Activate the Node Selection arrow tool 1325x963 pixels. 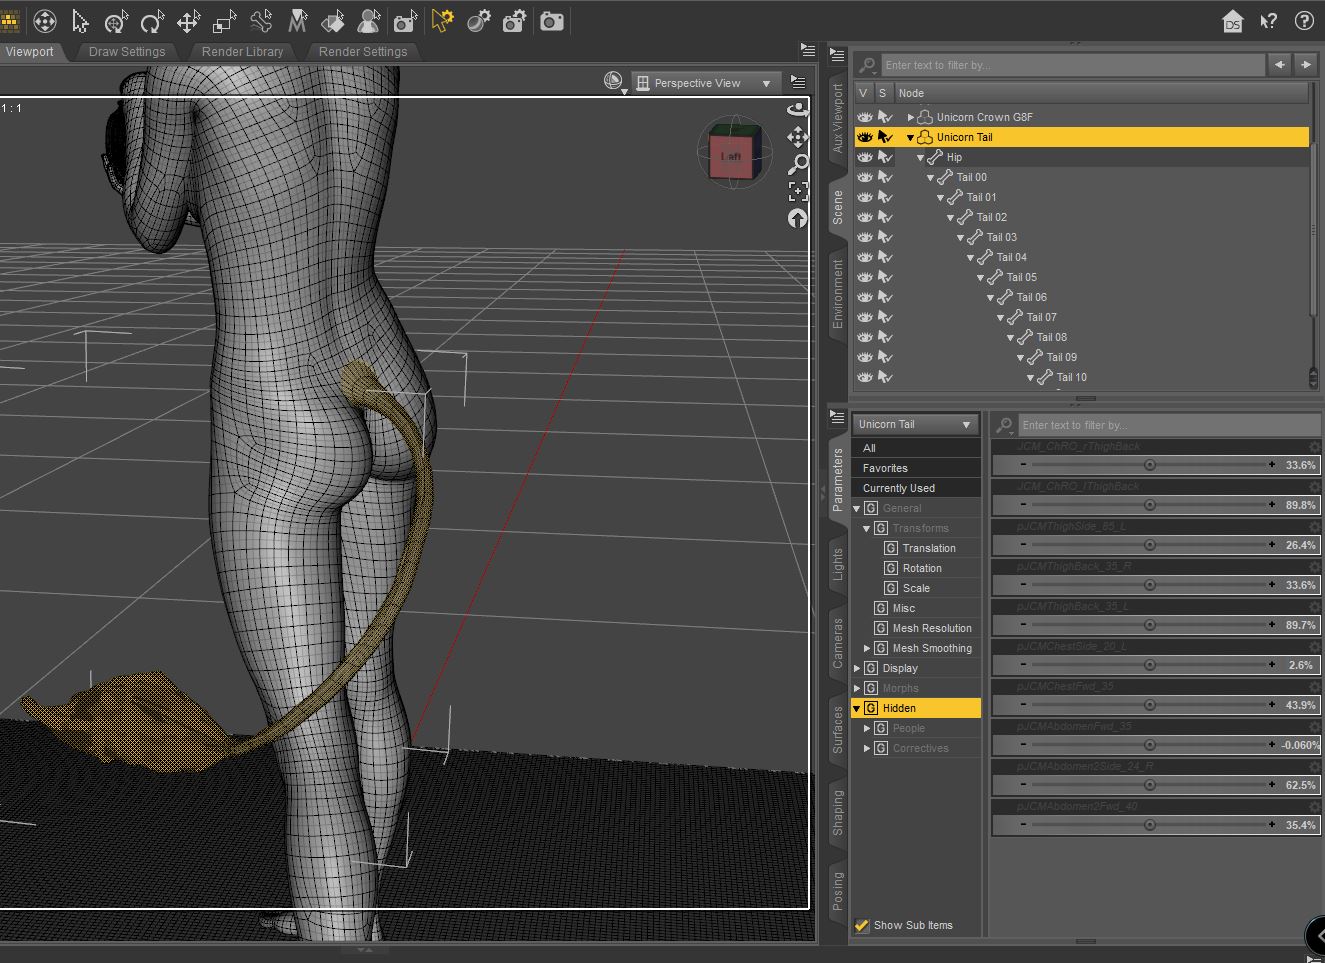click(x=81, y=21)
